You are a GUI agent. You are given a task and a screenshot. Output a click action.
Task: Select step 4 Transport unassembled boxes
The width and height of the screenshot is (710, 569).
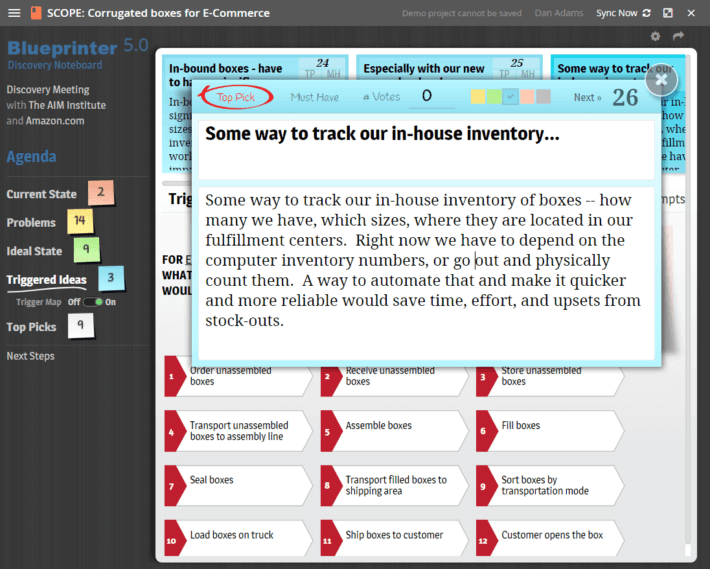click(238, 431)
